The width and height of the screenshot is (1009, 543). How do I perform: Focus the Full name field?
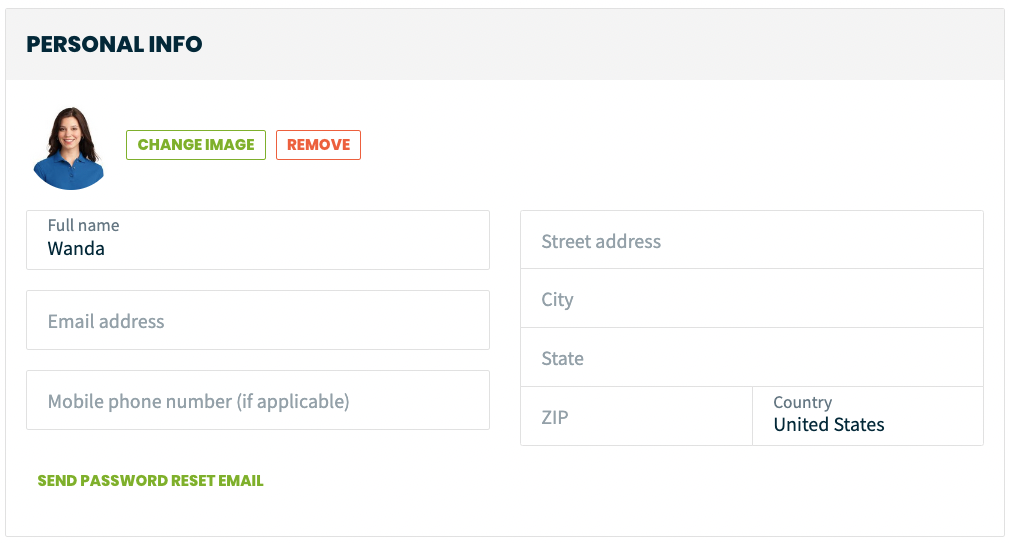[258, 240]
